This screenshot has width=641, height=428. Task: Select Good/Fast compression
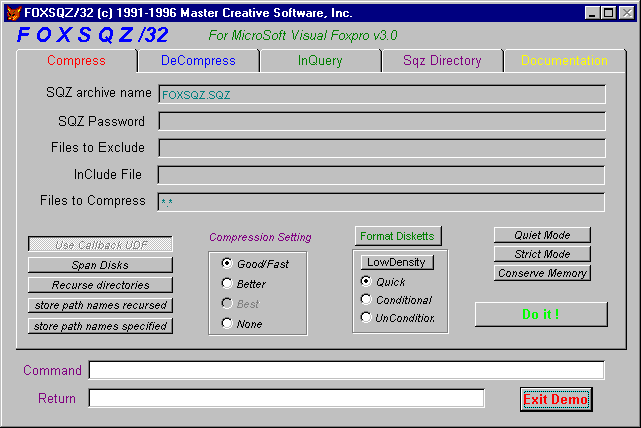click(255, 264)
